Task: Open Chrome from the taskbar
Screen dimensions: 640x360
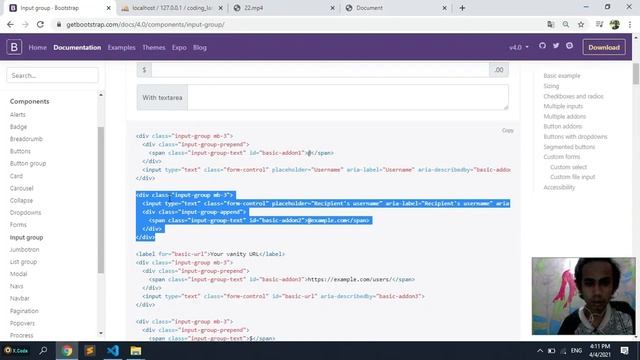Action: [x=67, y=351]
